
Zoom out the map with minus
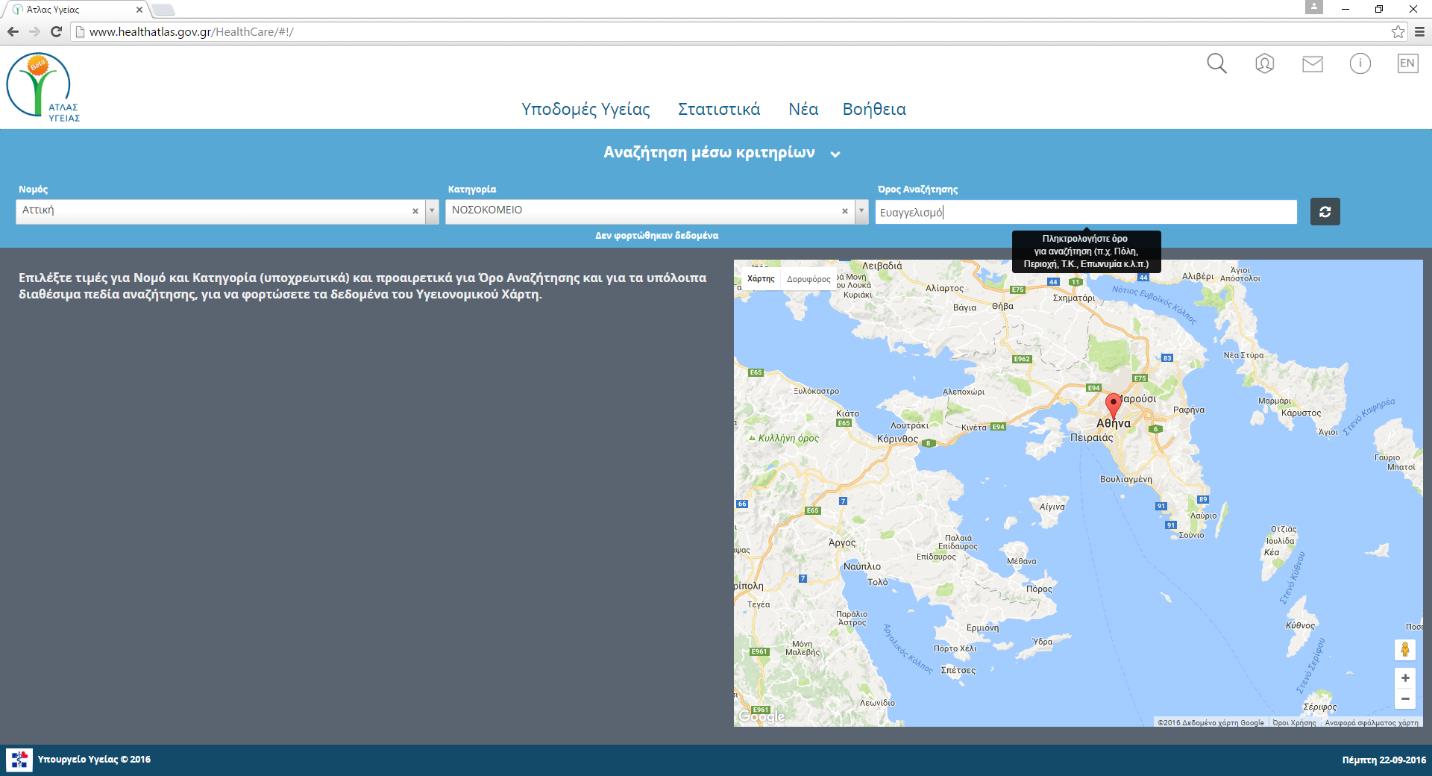(1405, 699)
